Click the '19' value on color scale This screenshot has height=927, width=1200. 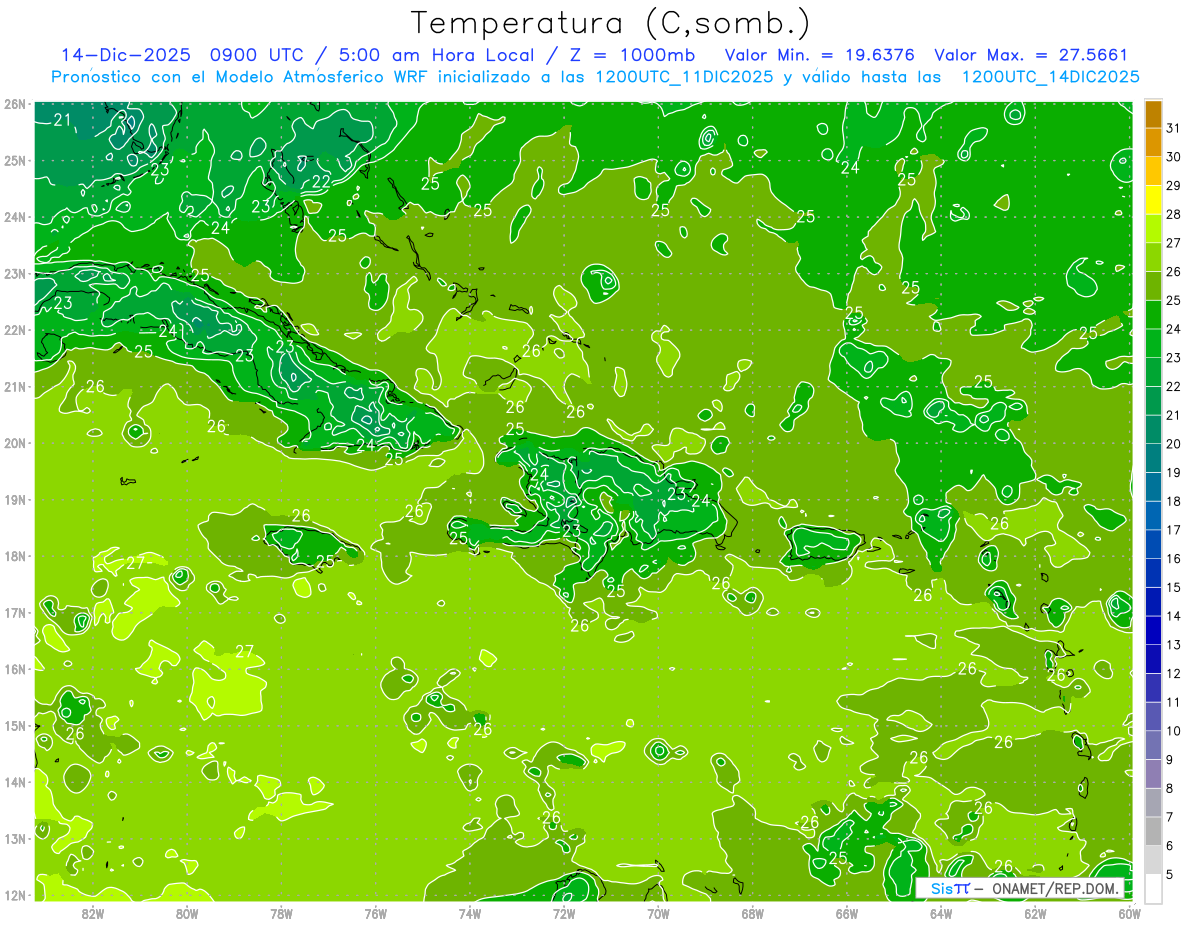[x=1173, y=473]
